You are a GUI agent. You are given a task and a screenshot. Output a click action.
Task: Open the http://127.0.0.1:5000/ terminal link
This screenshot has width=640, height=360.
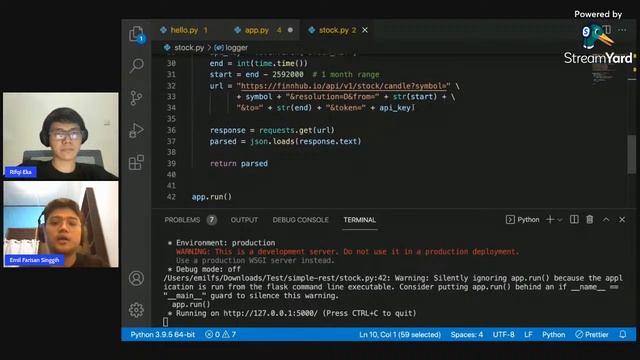click(x=270, y=313)
